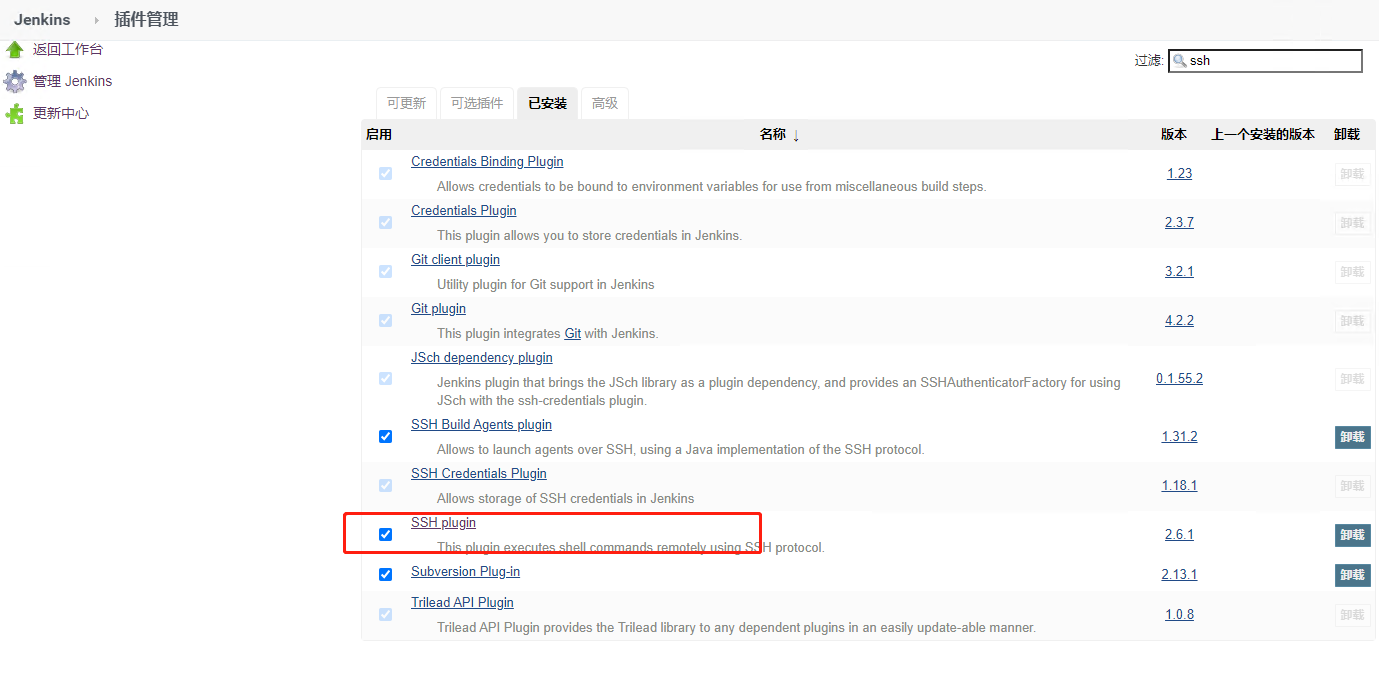Click the Credentials Plugin checkbox
The height and width of the screenshot is (677, 1379).
point(385,222)
